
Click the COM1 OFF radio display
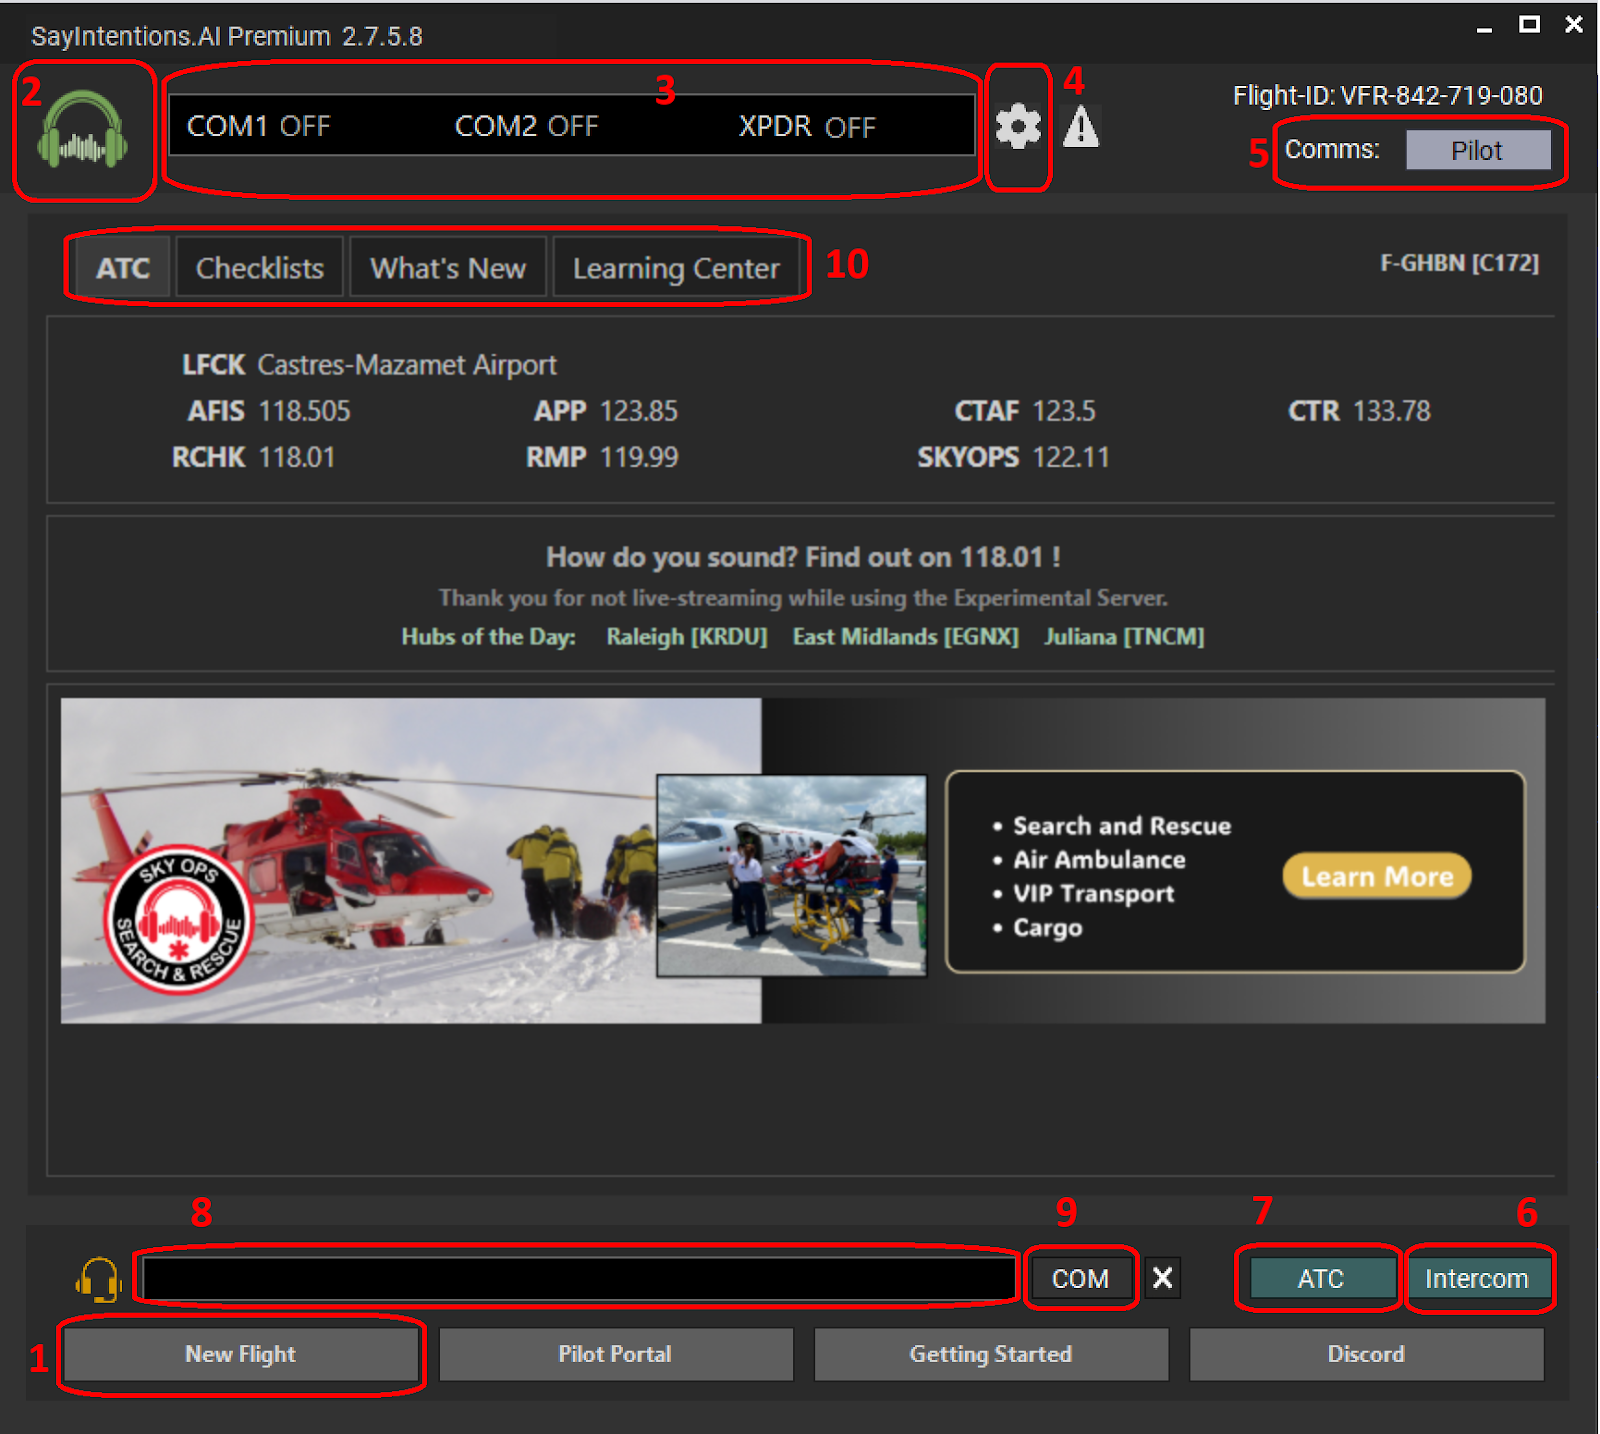[x=258, y=126]
